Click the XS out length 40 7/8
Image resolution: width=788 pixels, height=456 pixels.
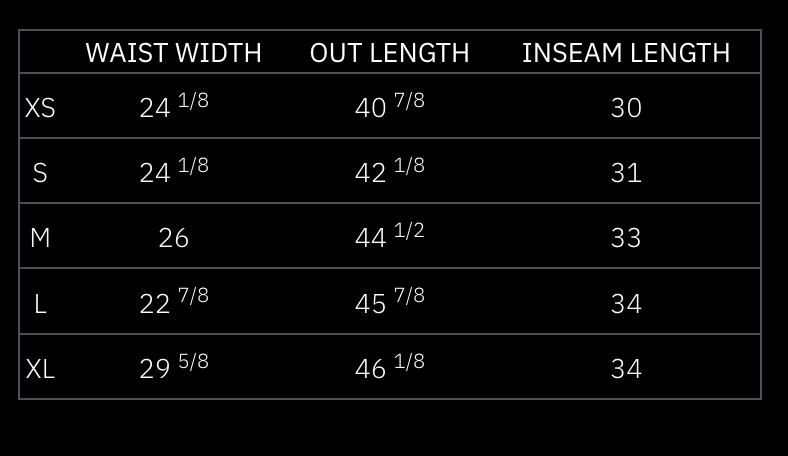tap(389, 106)
